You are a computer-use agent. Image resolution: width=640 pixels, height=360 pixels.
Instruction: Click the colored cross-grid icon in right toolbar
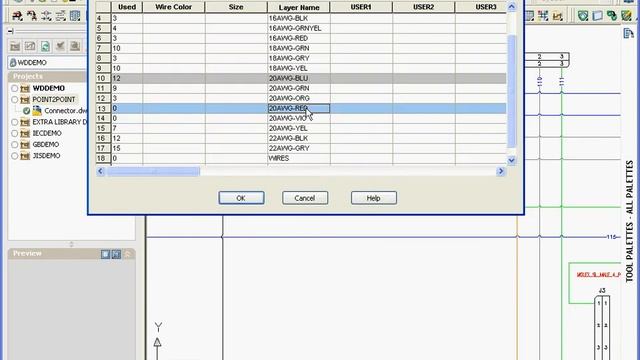point(543,16)
